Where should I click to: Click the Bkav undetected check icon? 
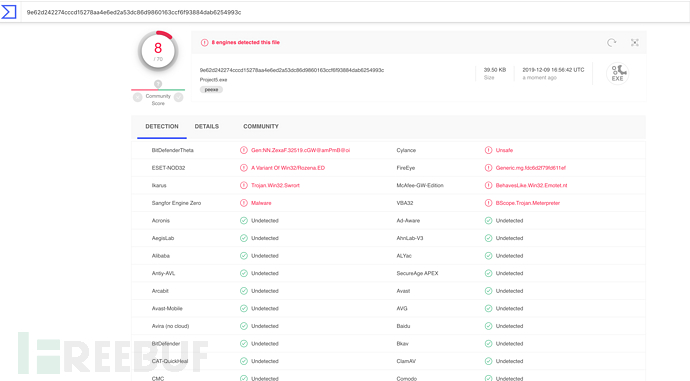(488, 344)
